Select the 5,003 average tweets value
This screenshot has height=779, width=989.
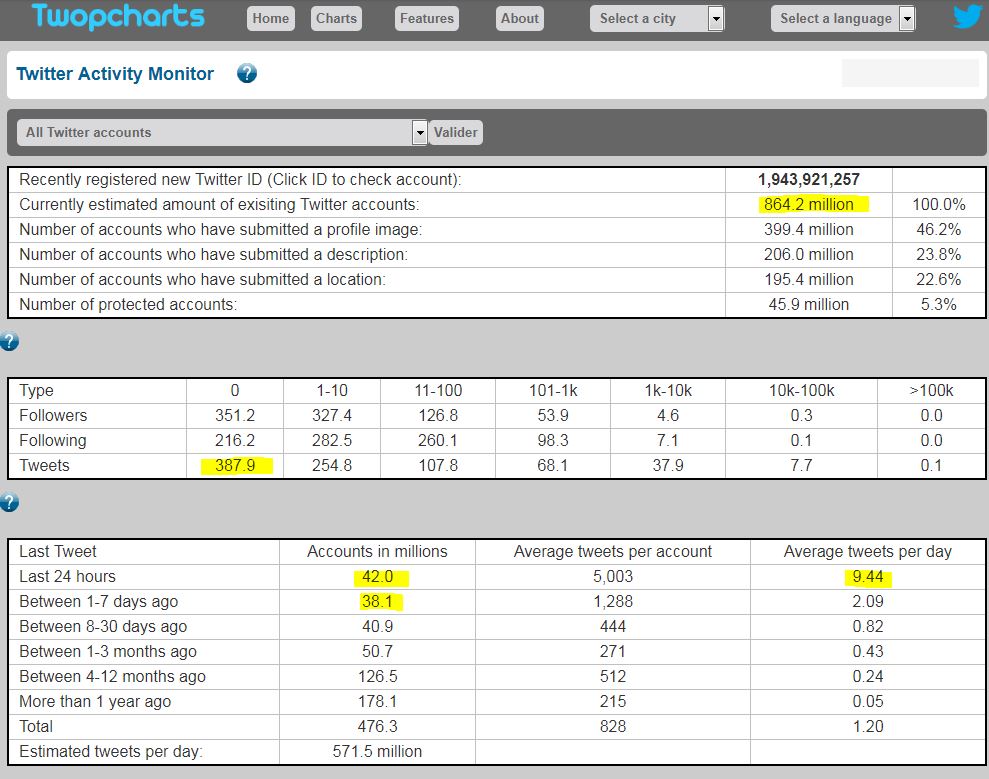(x=612, y=577)
